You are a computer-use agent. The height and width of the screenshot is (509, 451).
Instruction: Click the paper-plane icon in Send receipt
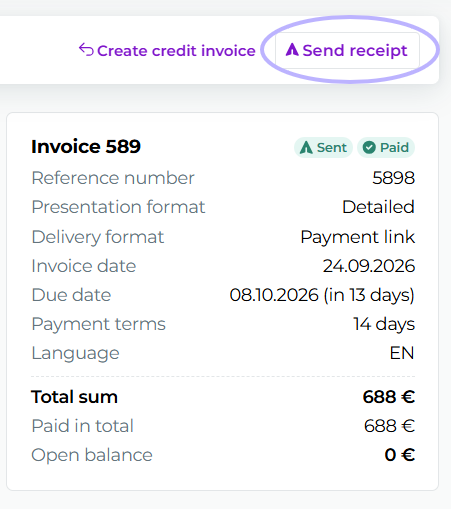pyautogui.click(x=292, y=50)
